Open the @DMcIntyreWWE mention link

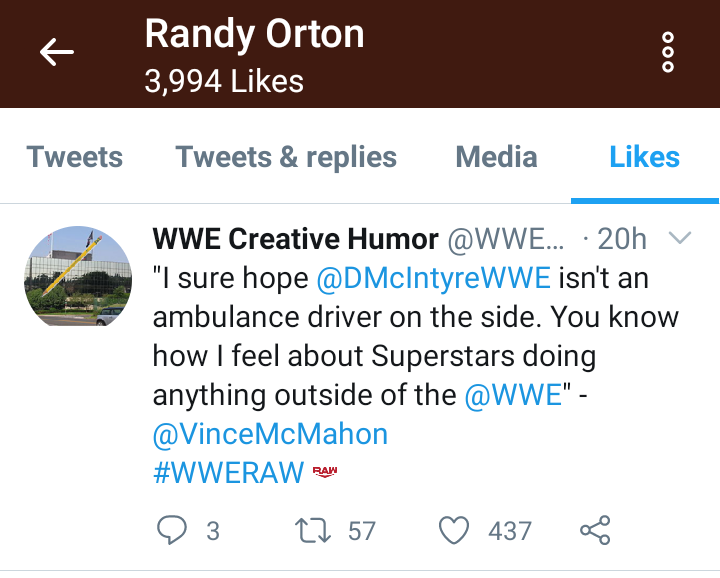click(x=432, y=280)
